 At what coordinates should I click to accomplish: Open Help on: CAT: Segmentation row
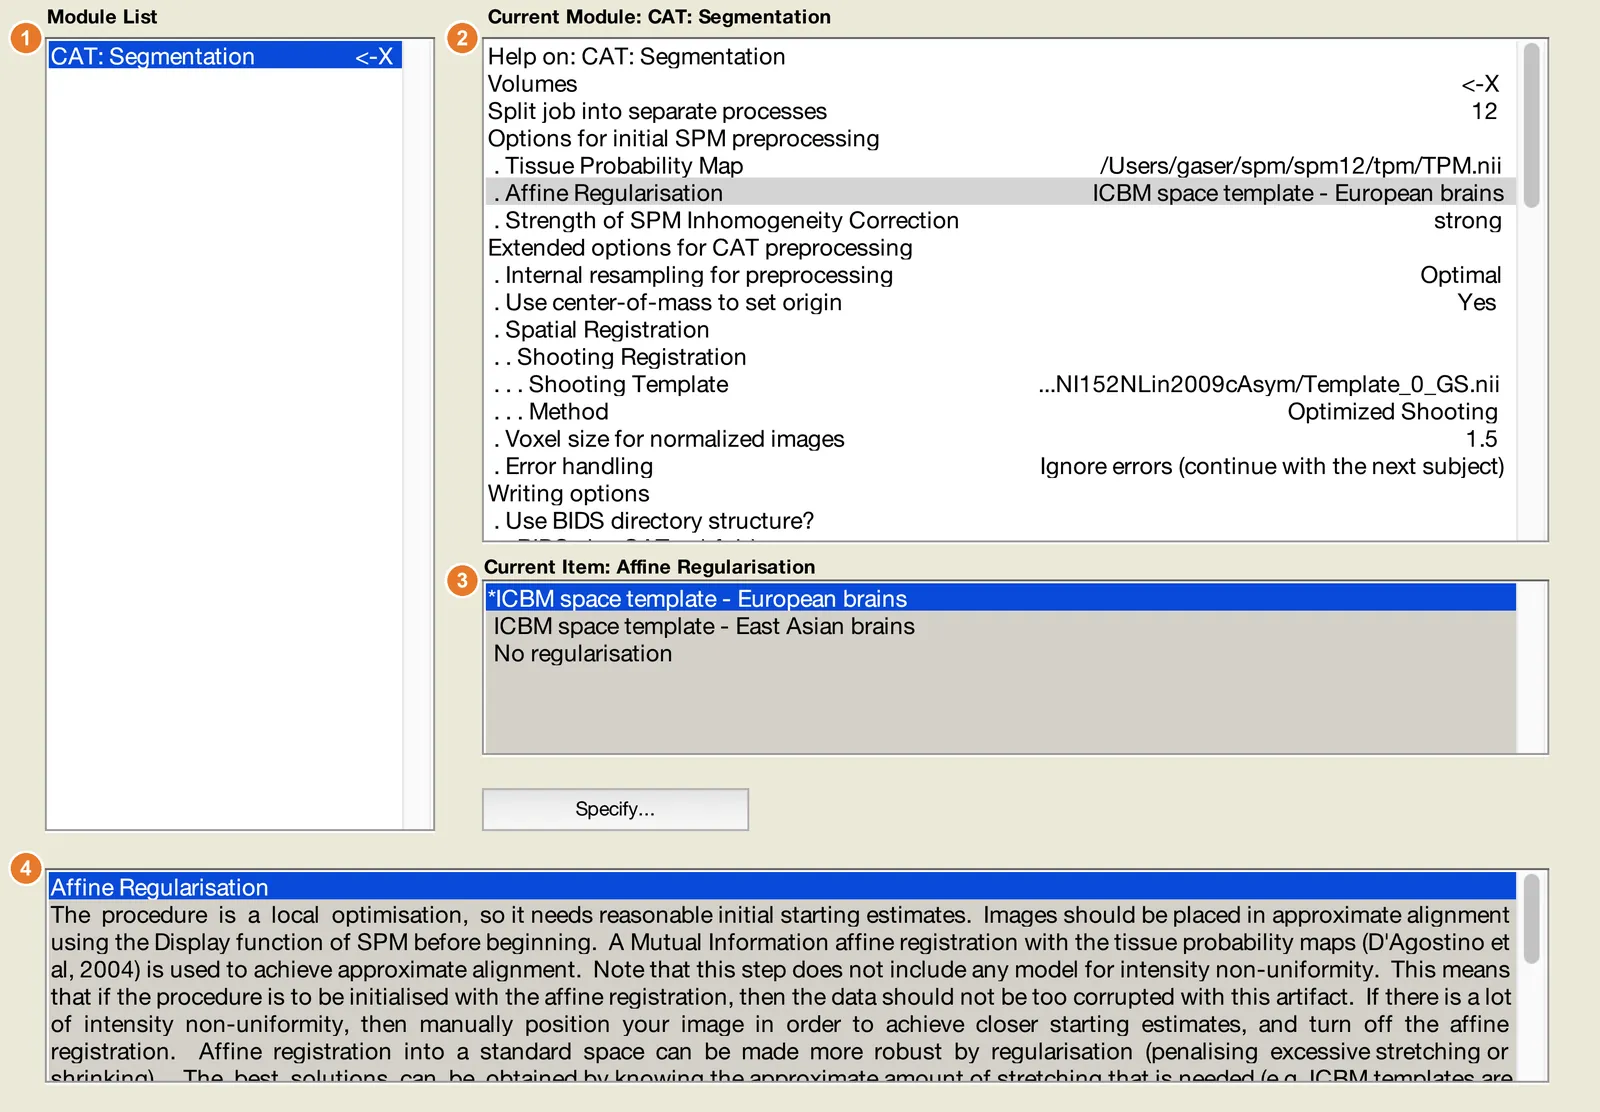point(1000,57)
